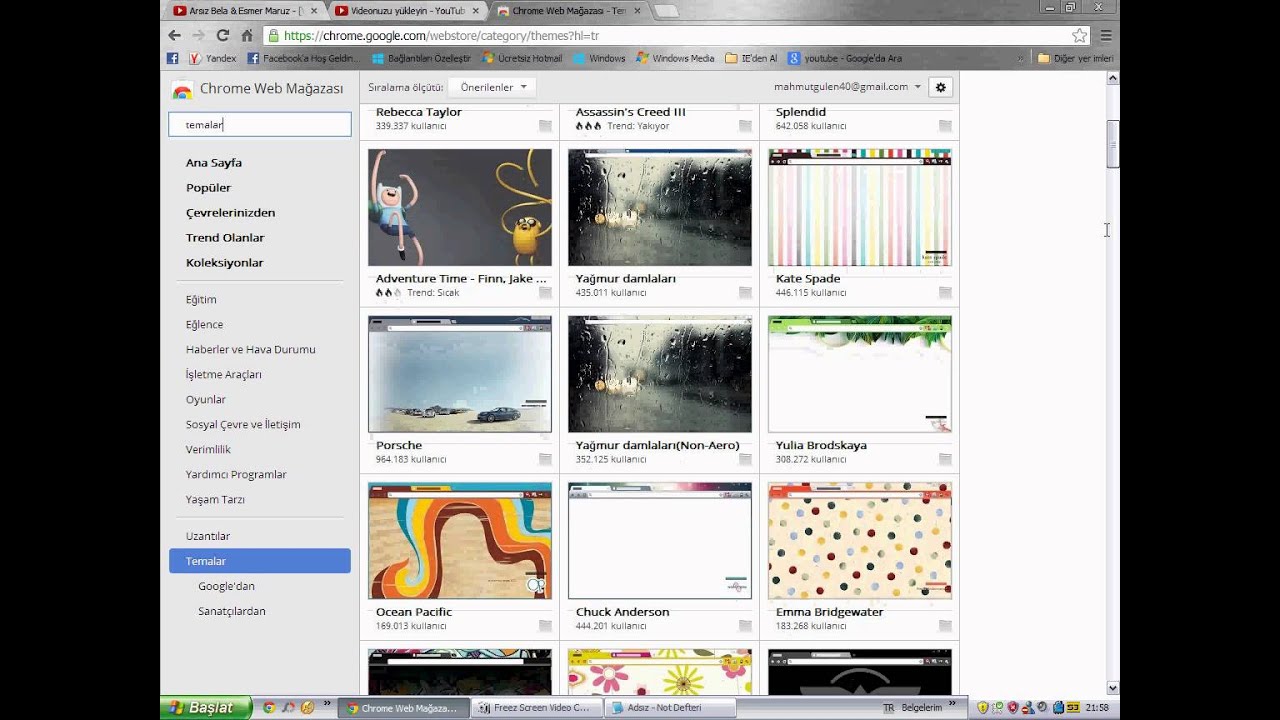Close the Videonuzu yükleyin YouTube tab

[x=475, y=10]
